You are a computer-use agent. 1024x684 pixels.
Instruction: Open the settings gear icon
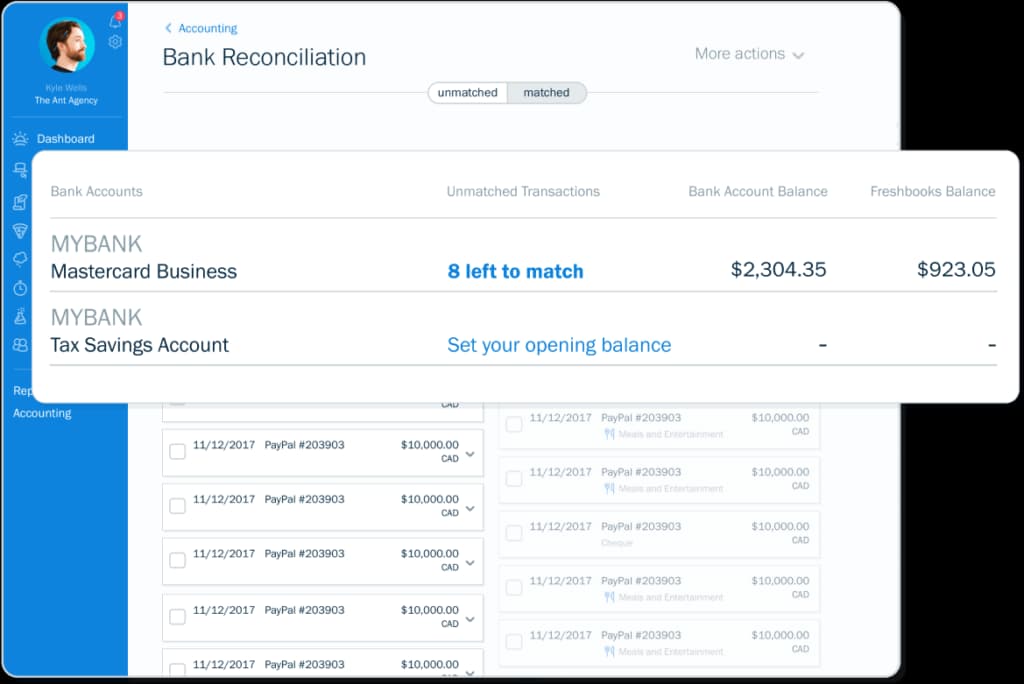(x=115, y=42)
